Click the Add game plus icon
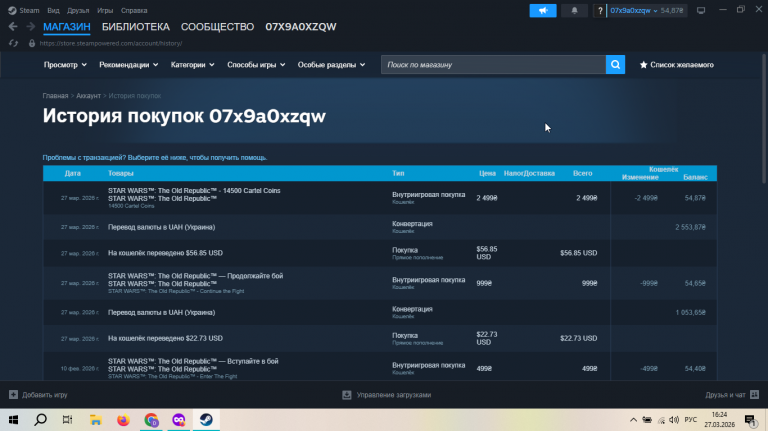The image size is (768, 431). tap(13, 394)
